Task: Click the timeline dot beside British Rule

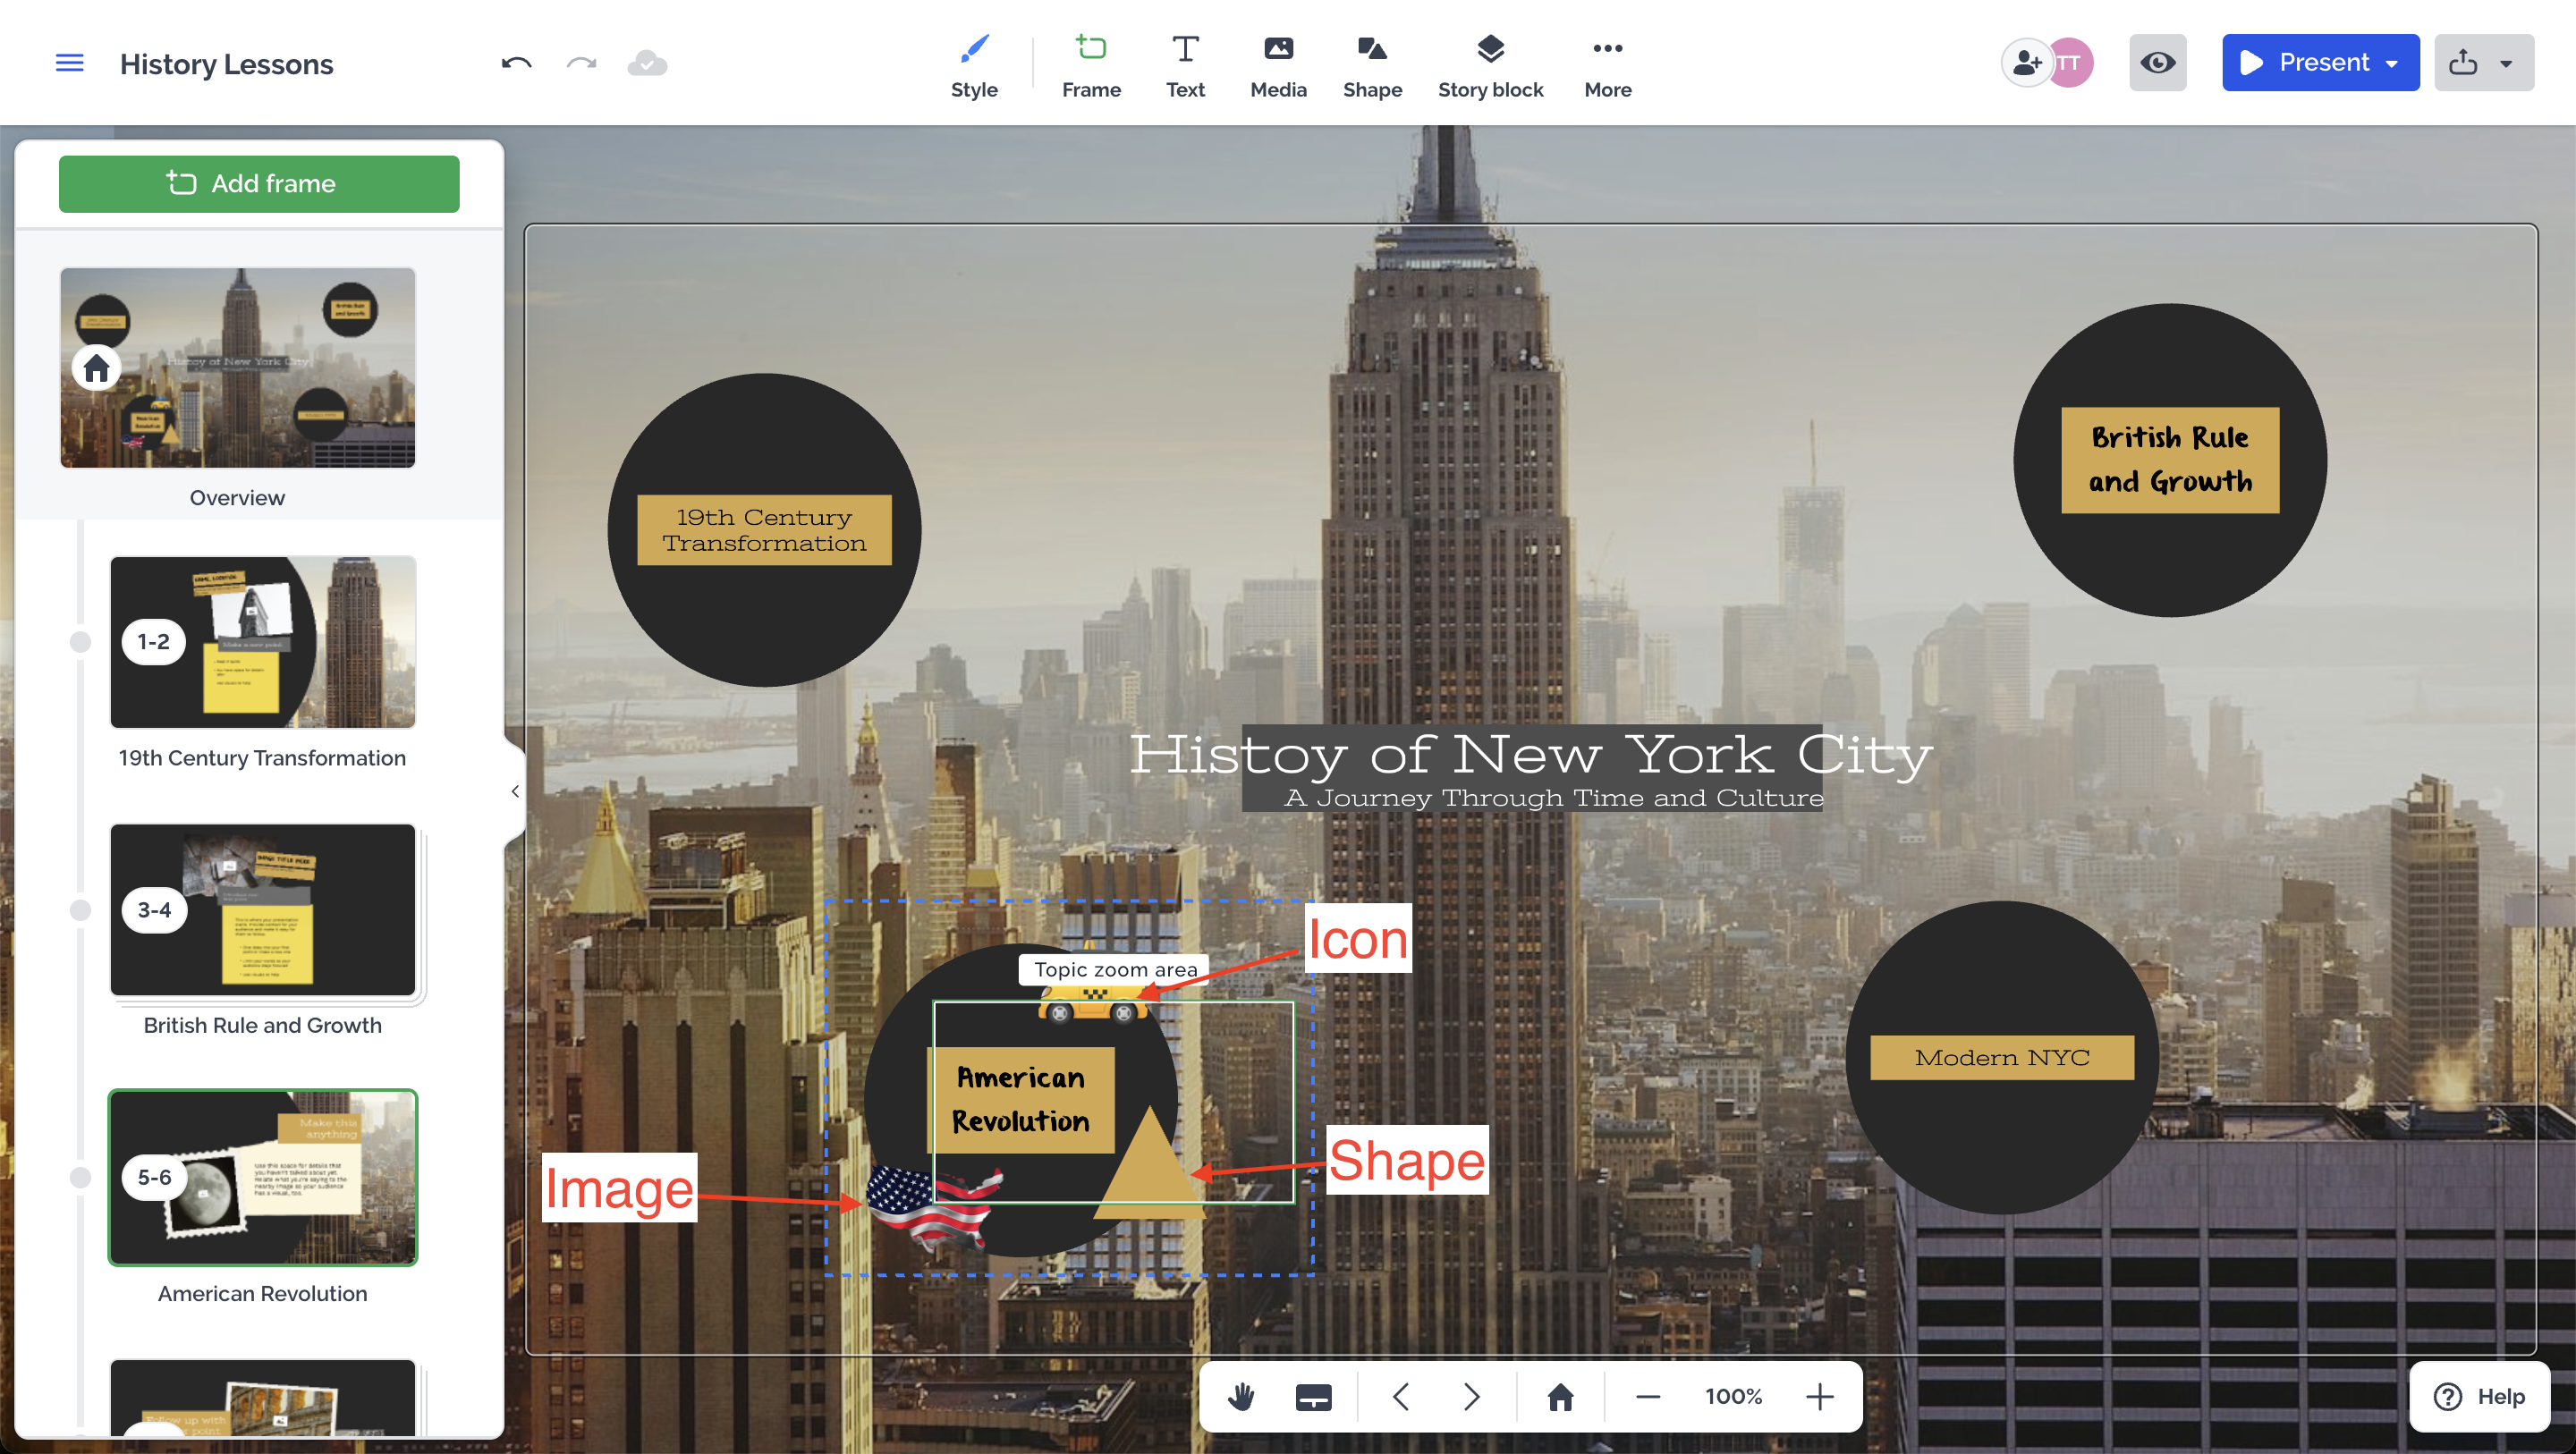Action: [x=80, y=910]
